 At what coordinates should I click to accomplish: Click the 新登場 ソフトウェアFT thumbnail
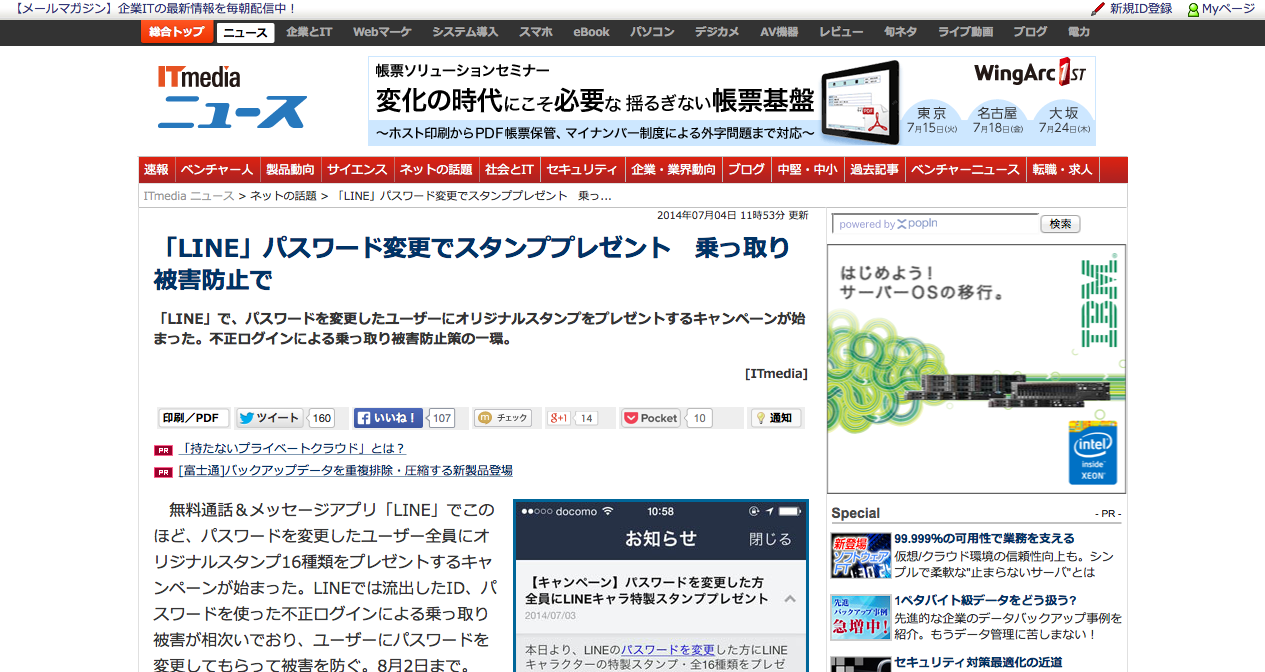pos(860,556)
